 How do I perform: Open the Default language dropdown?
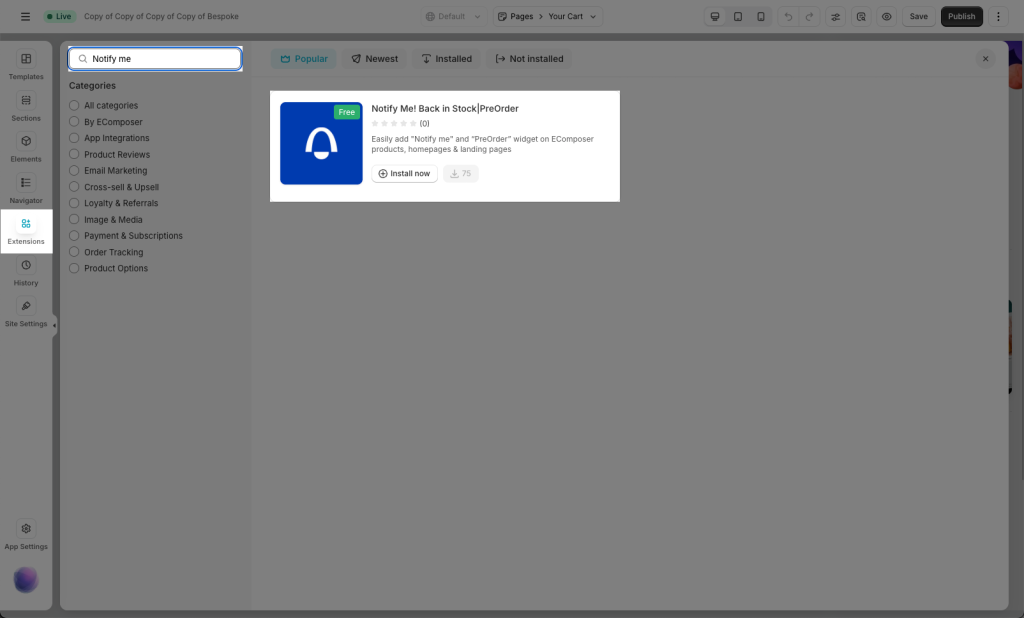452,17
